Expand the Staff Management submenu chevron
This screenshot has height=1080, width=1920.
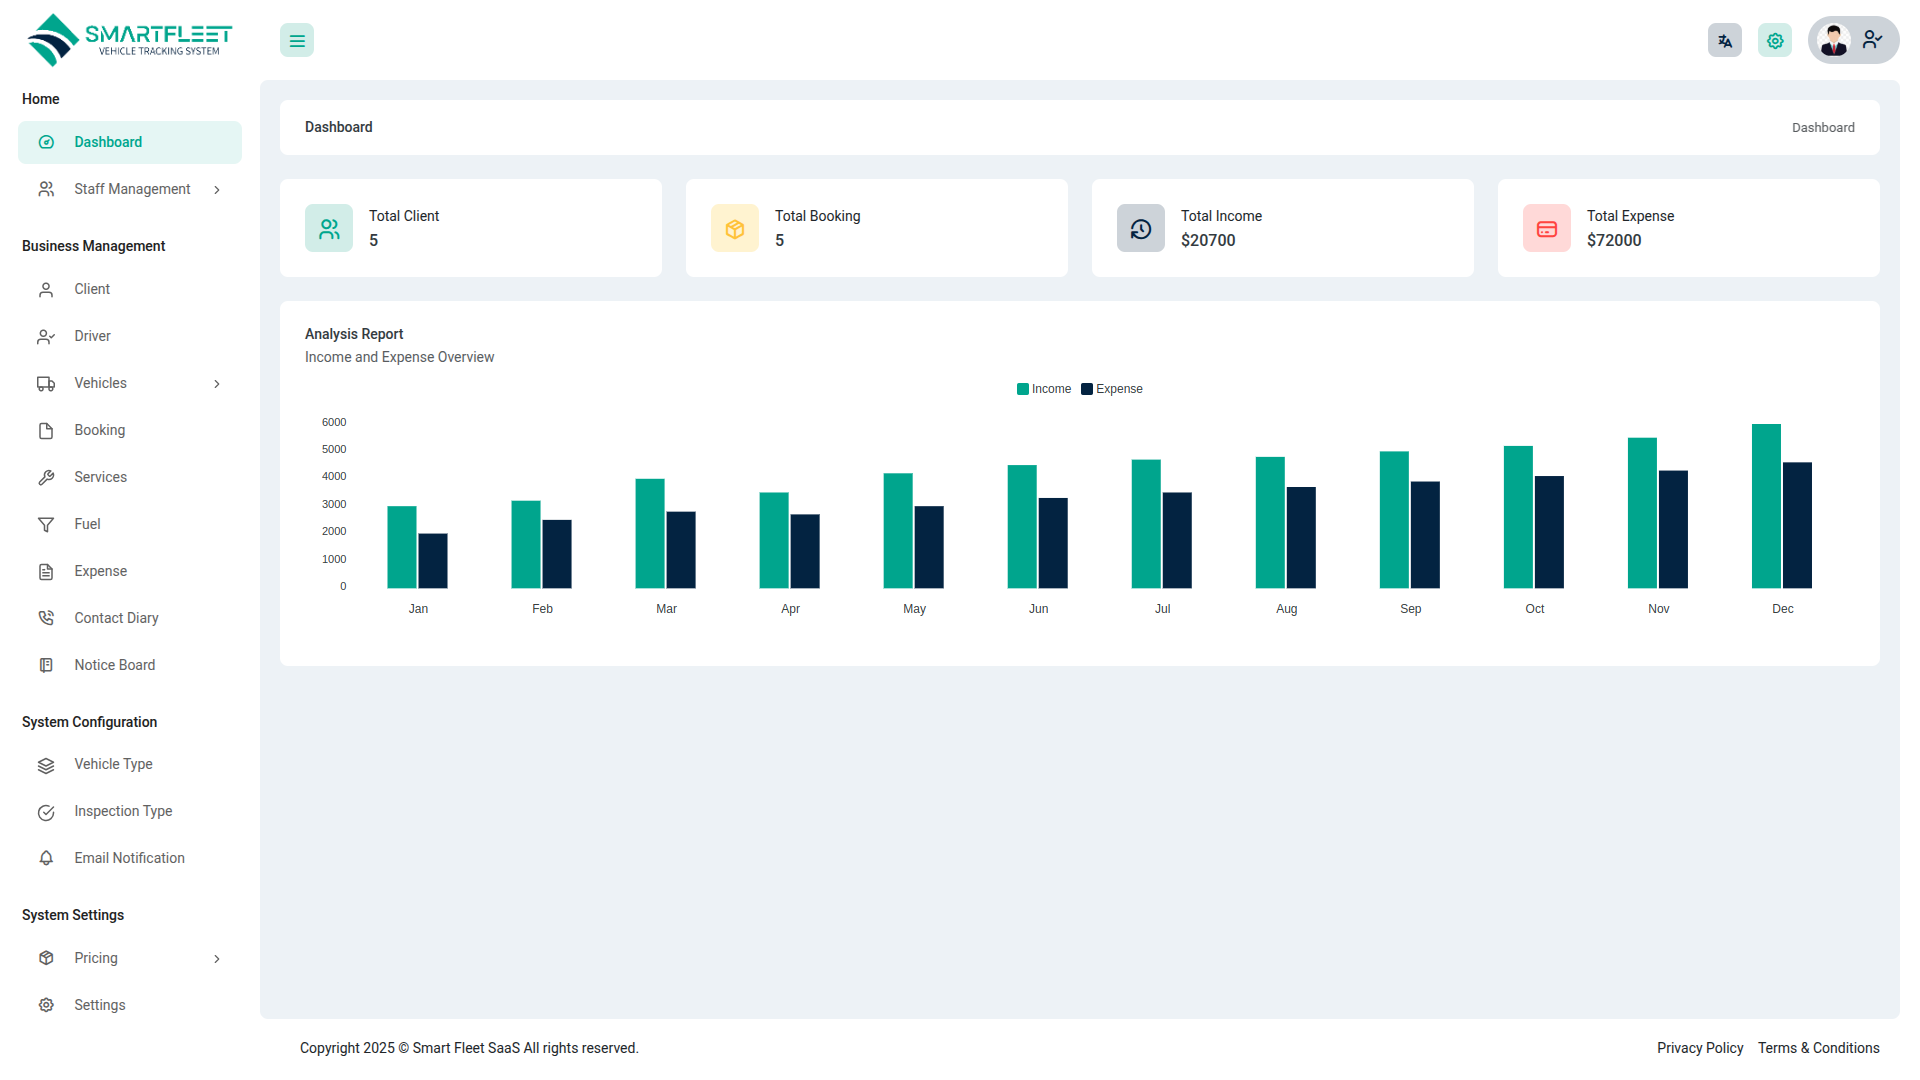(217, 190)
